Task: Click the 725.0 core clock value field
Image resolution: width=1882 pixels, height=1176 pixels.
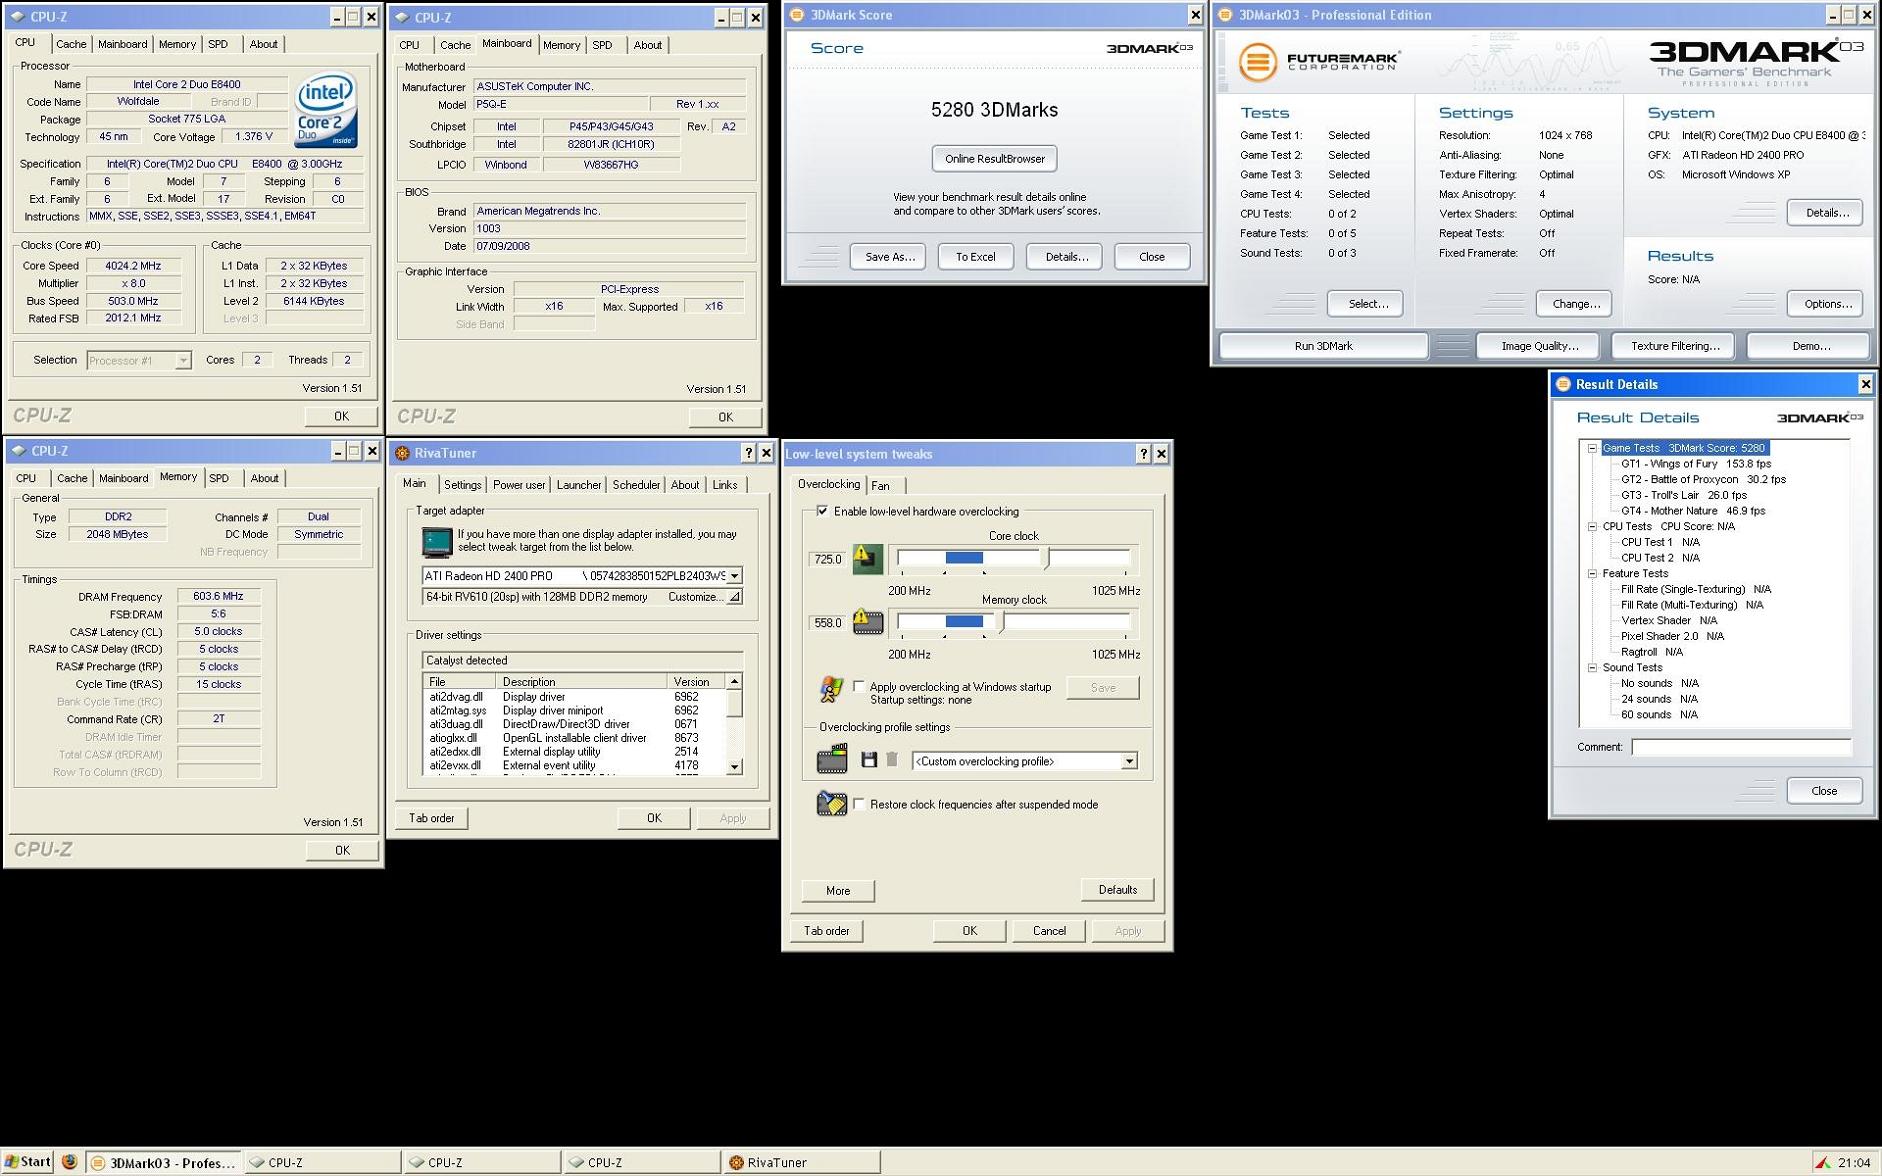Action: 828,559
